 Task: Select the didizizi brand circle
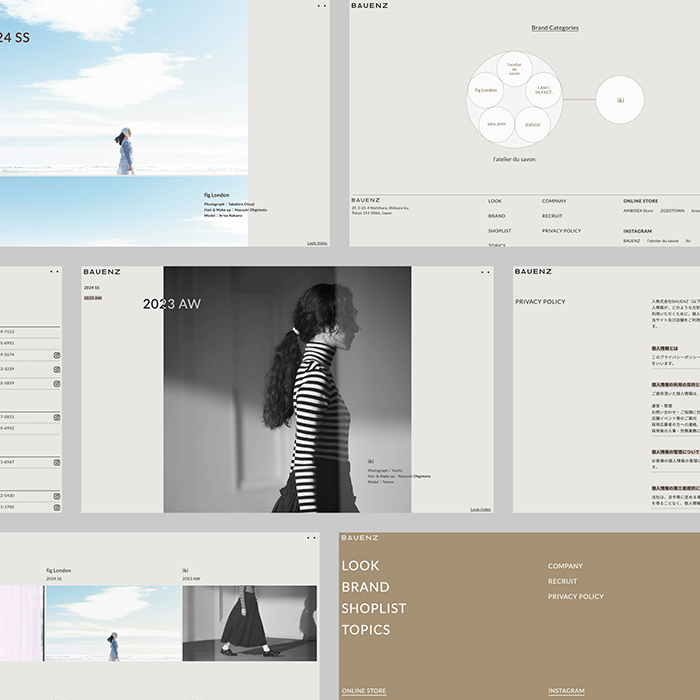pos(533,125)
